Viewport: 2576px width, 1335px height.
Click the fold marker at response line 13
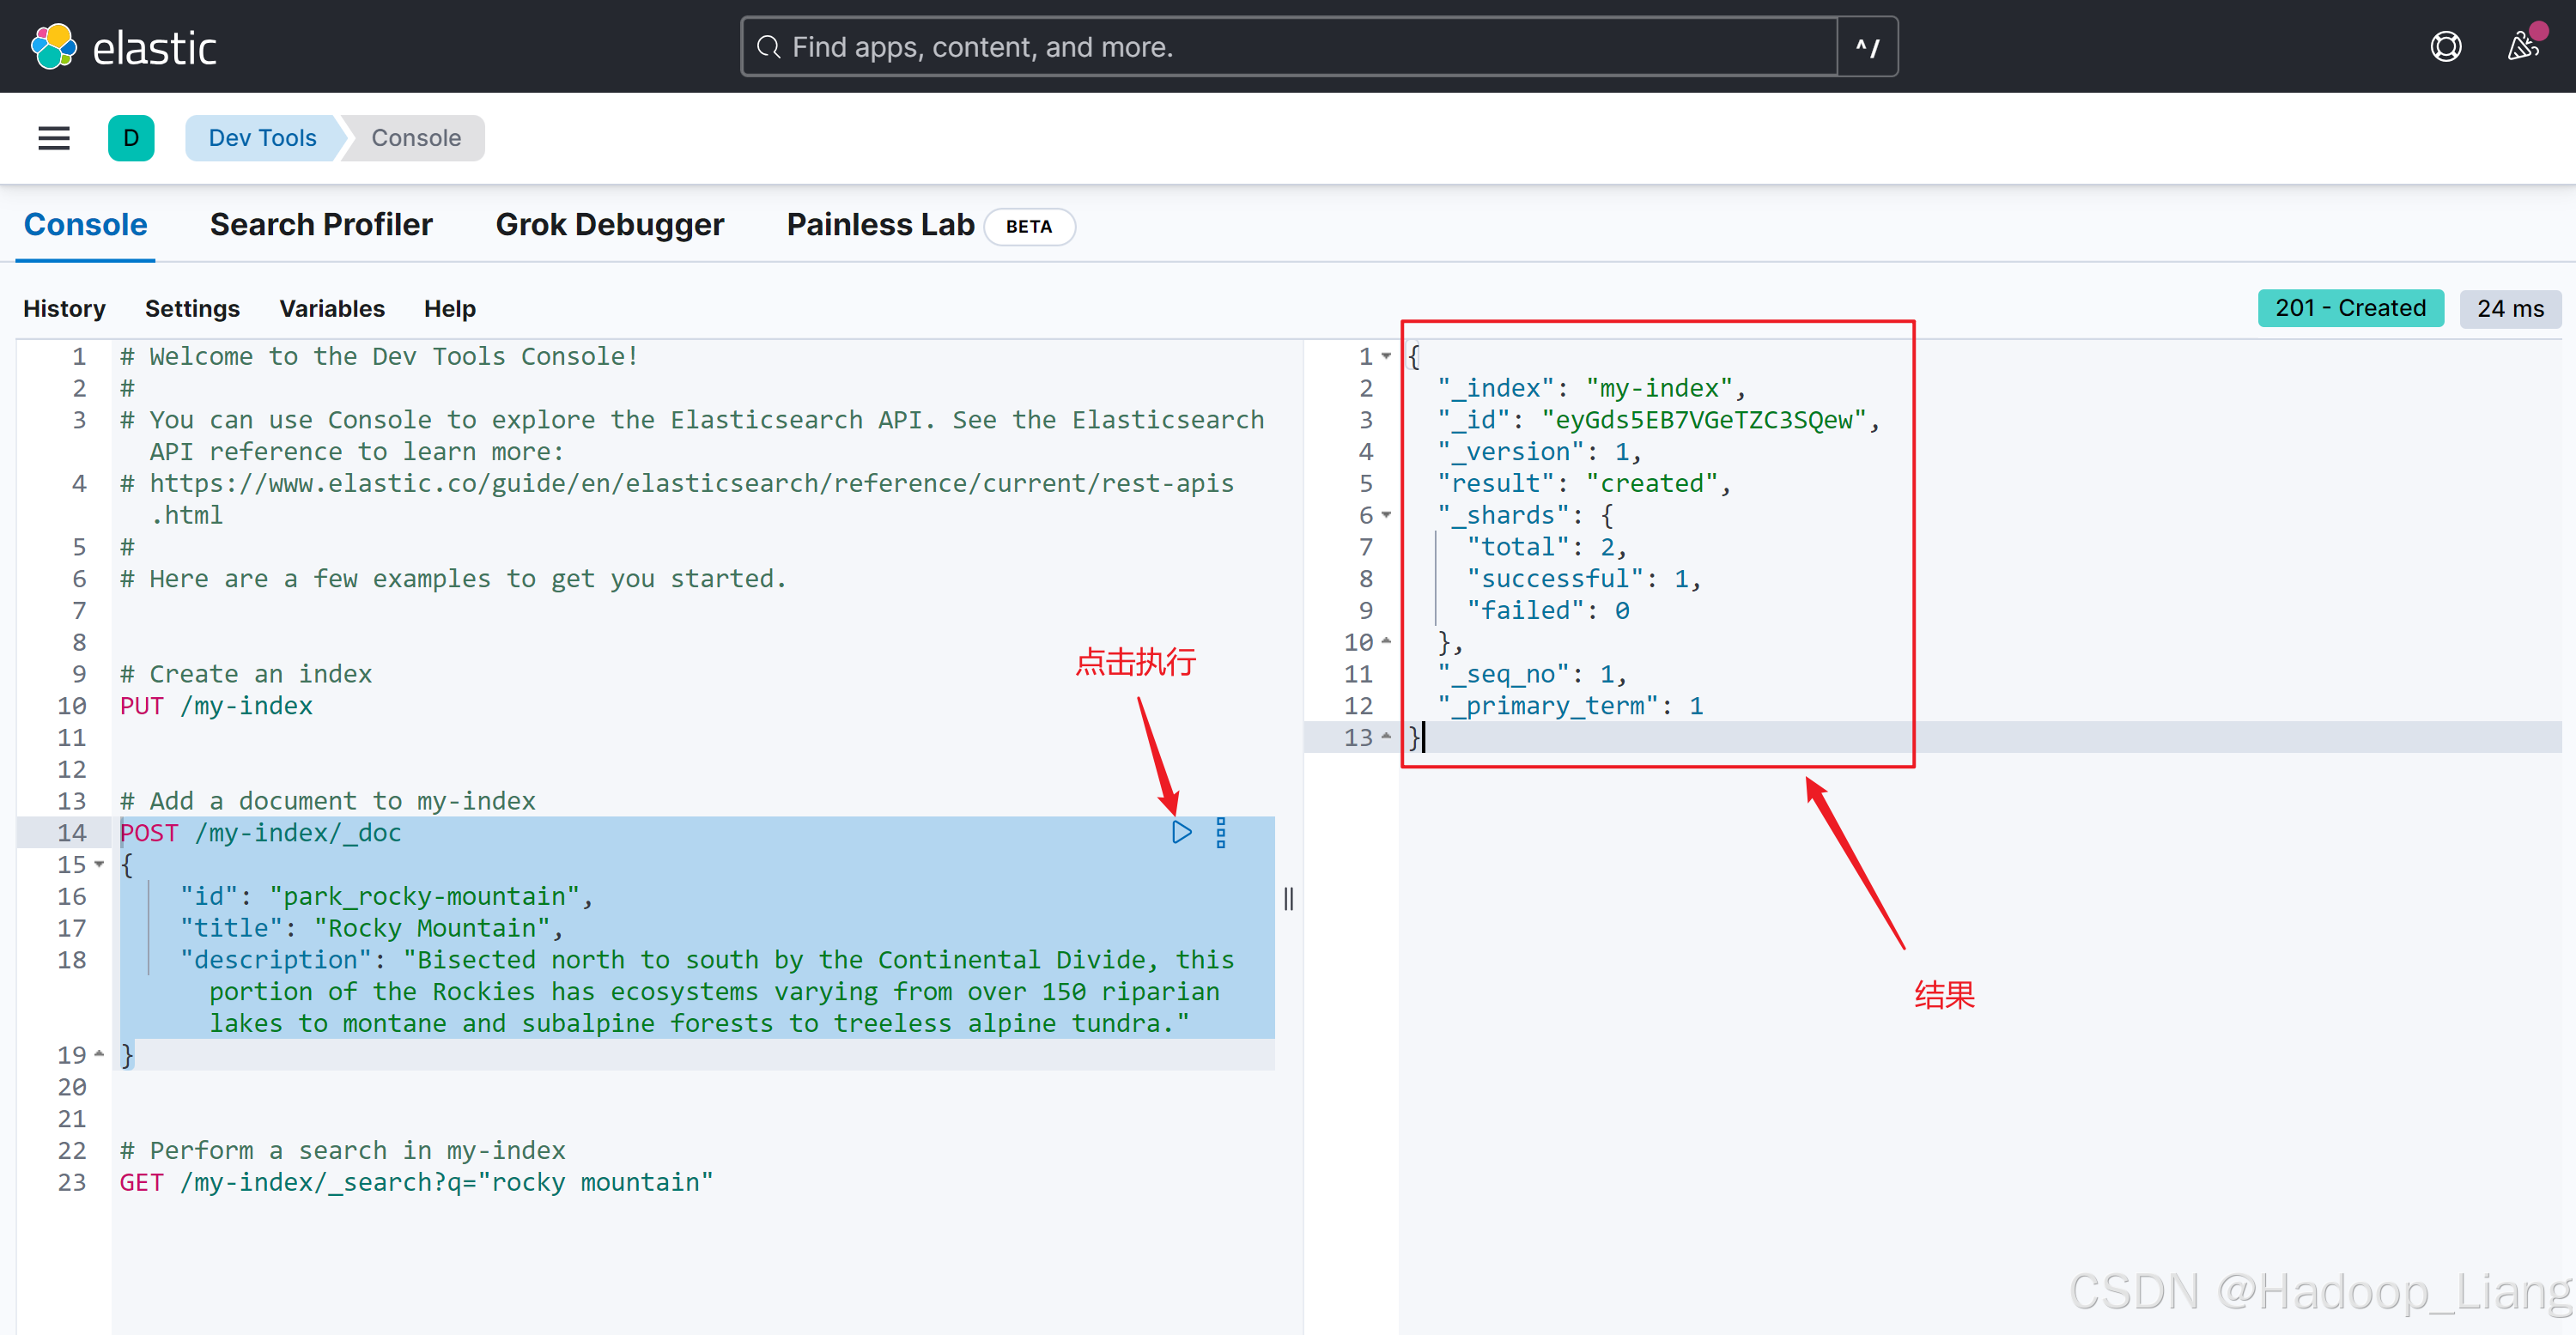pos(1386,737)
